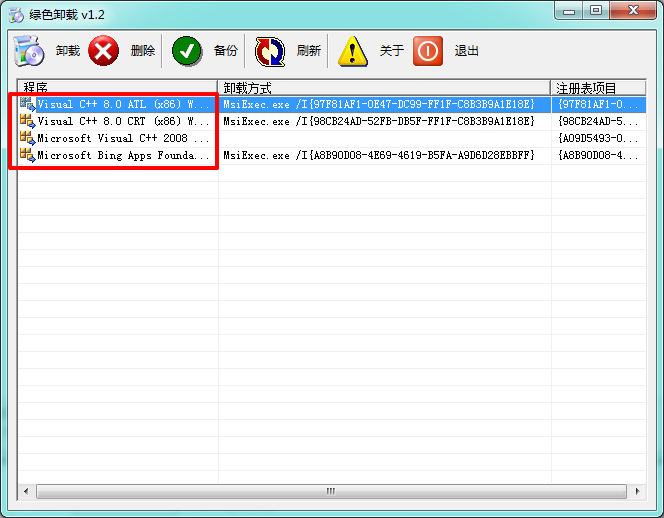Click the 删除 toolbar label
The image size is (664, 518).
click(x=143, y=51)
